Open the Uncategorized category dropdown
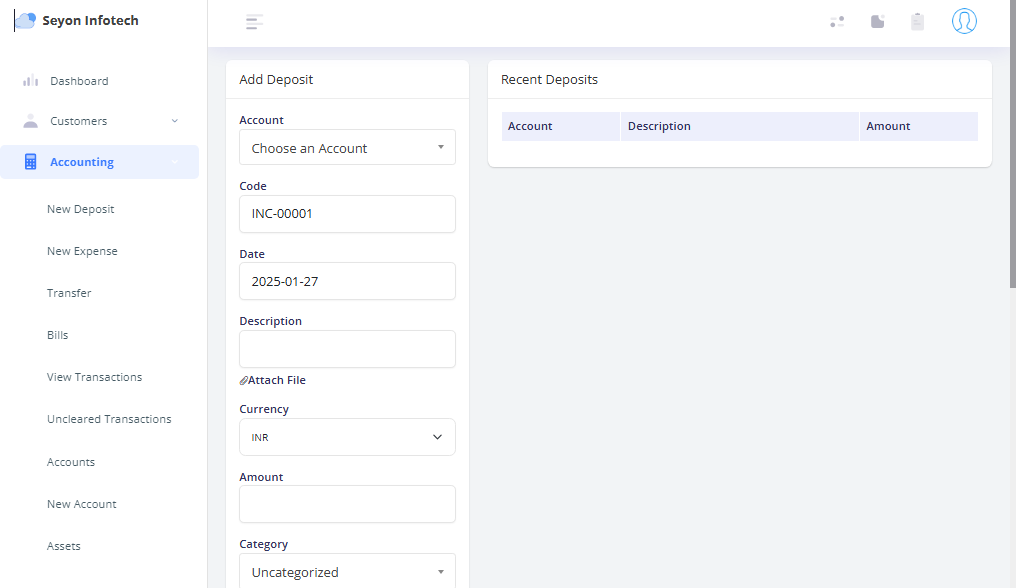1016x588 pixels. (x=347, y=572)
